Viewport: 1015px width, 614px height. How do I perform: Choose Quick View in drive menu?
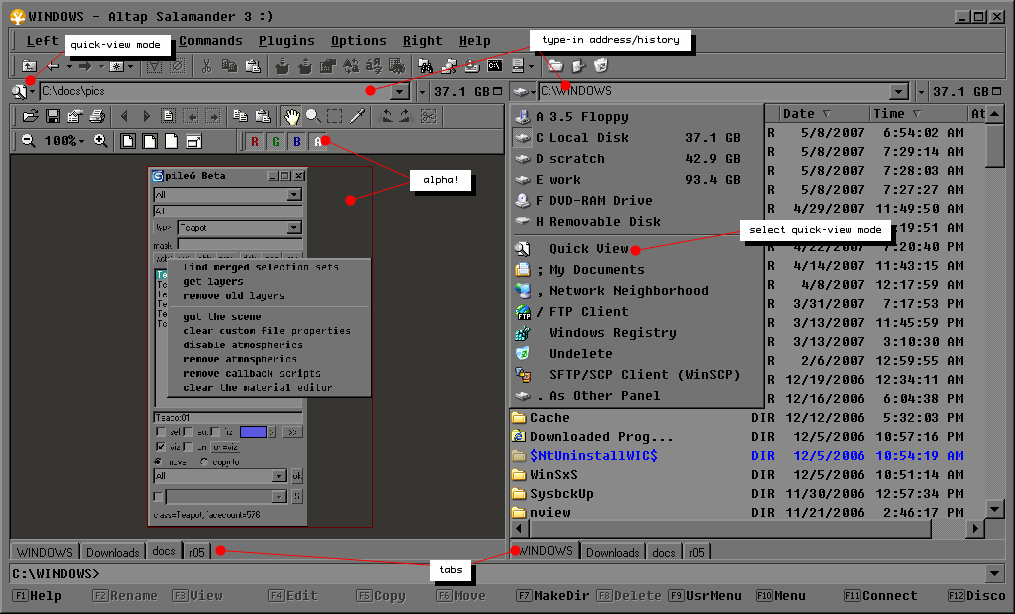[636, 248]
